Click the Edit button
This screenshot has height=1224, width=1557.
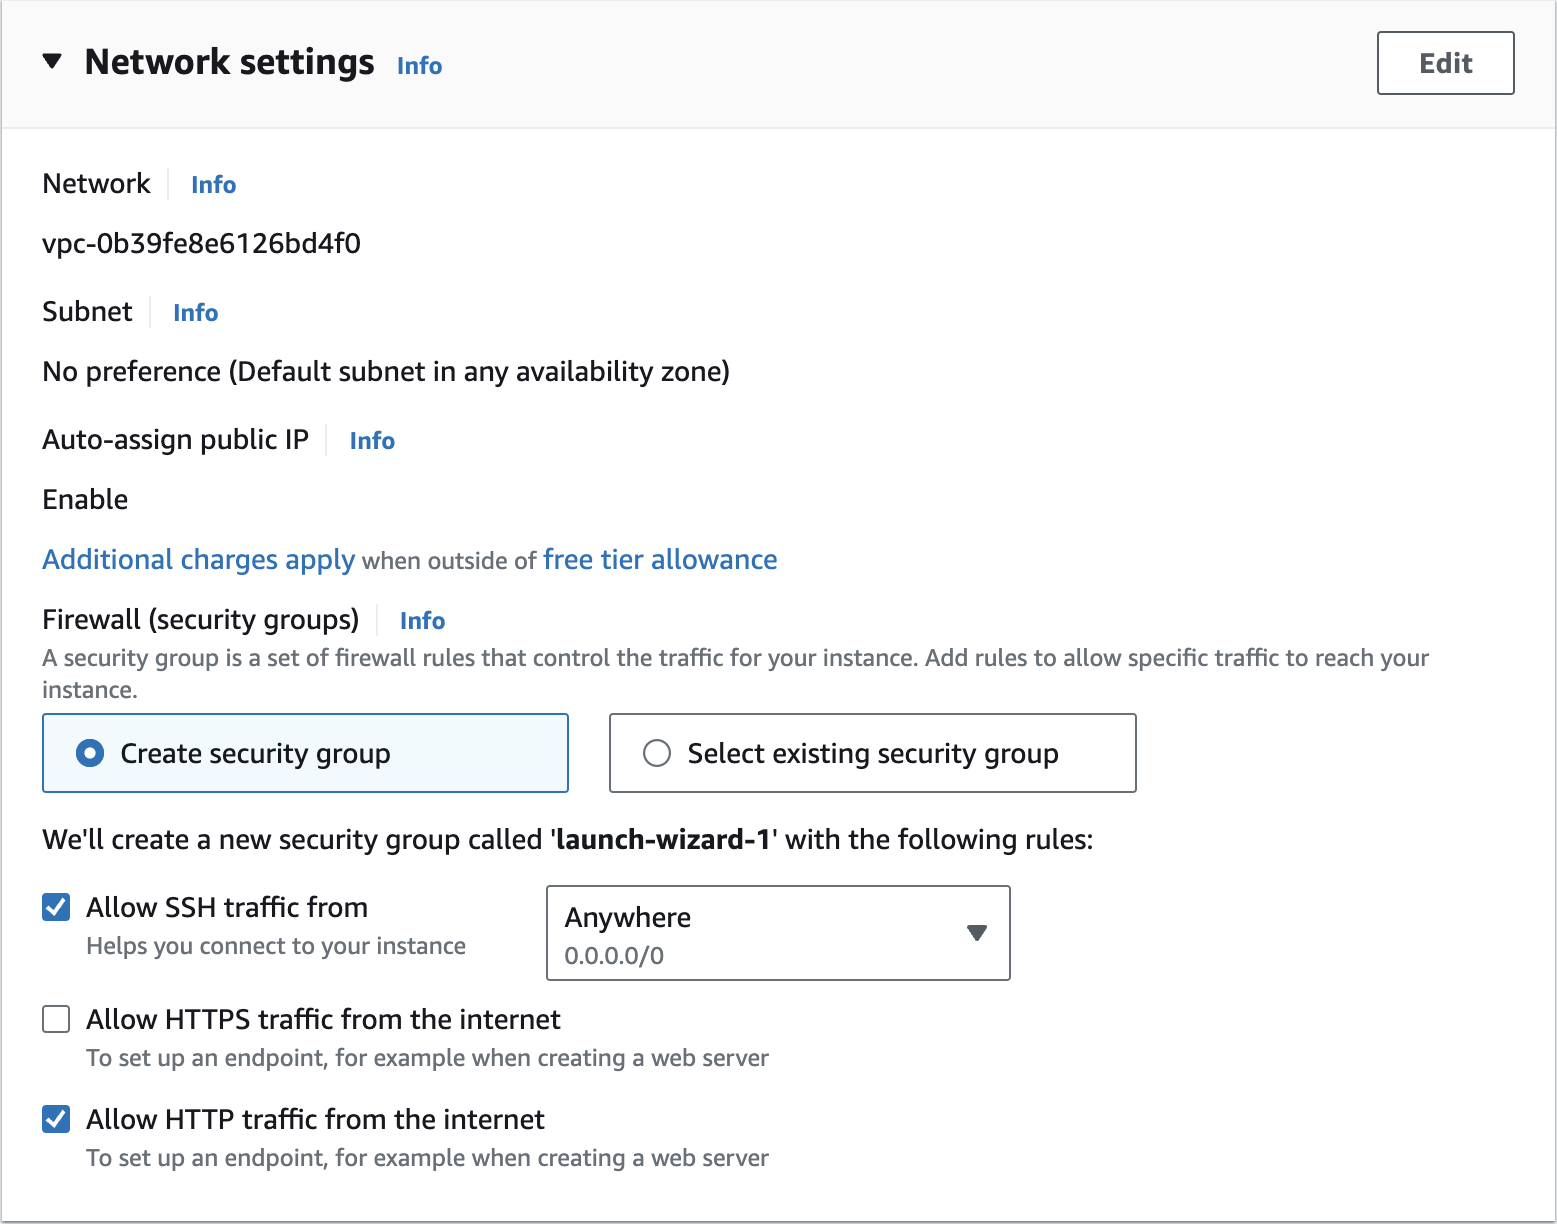1445,63
